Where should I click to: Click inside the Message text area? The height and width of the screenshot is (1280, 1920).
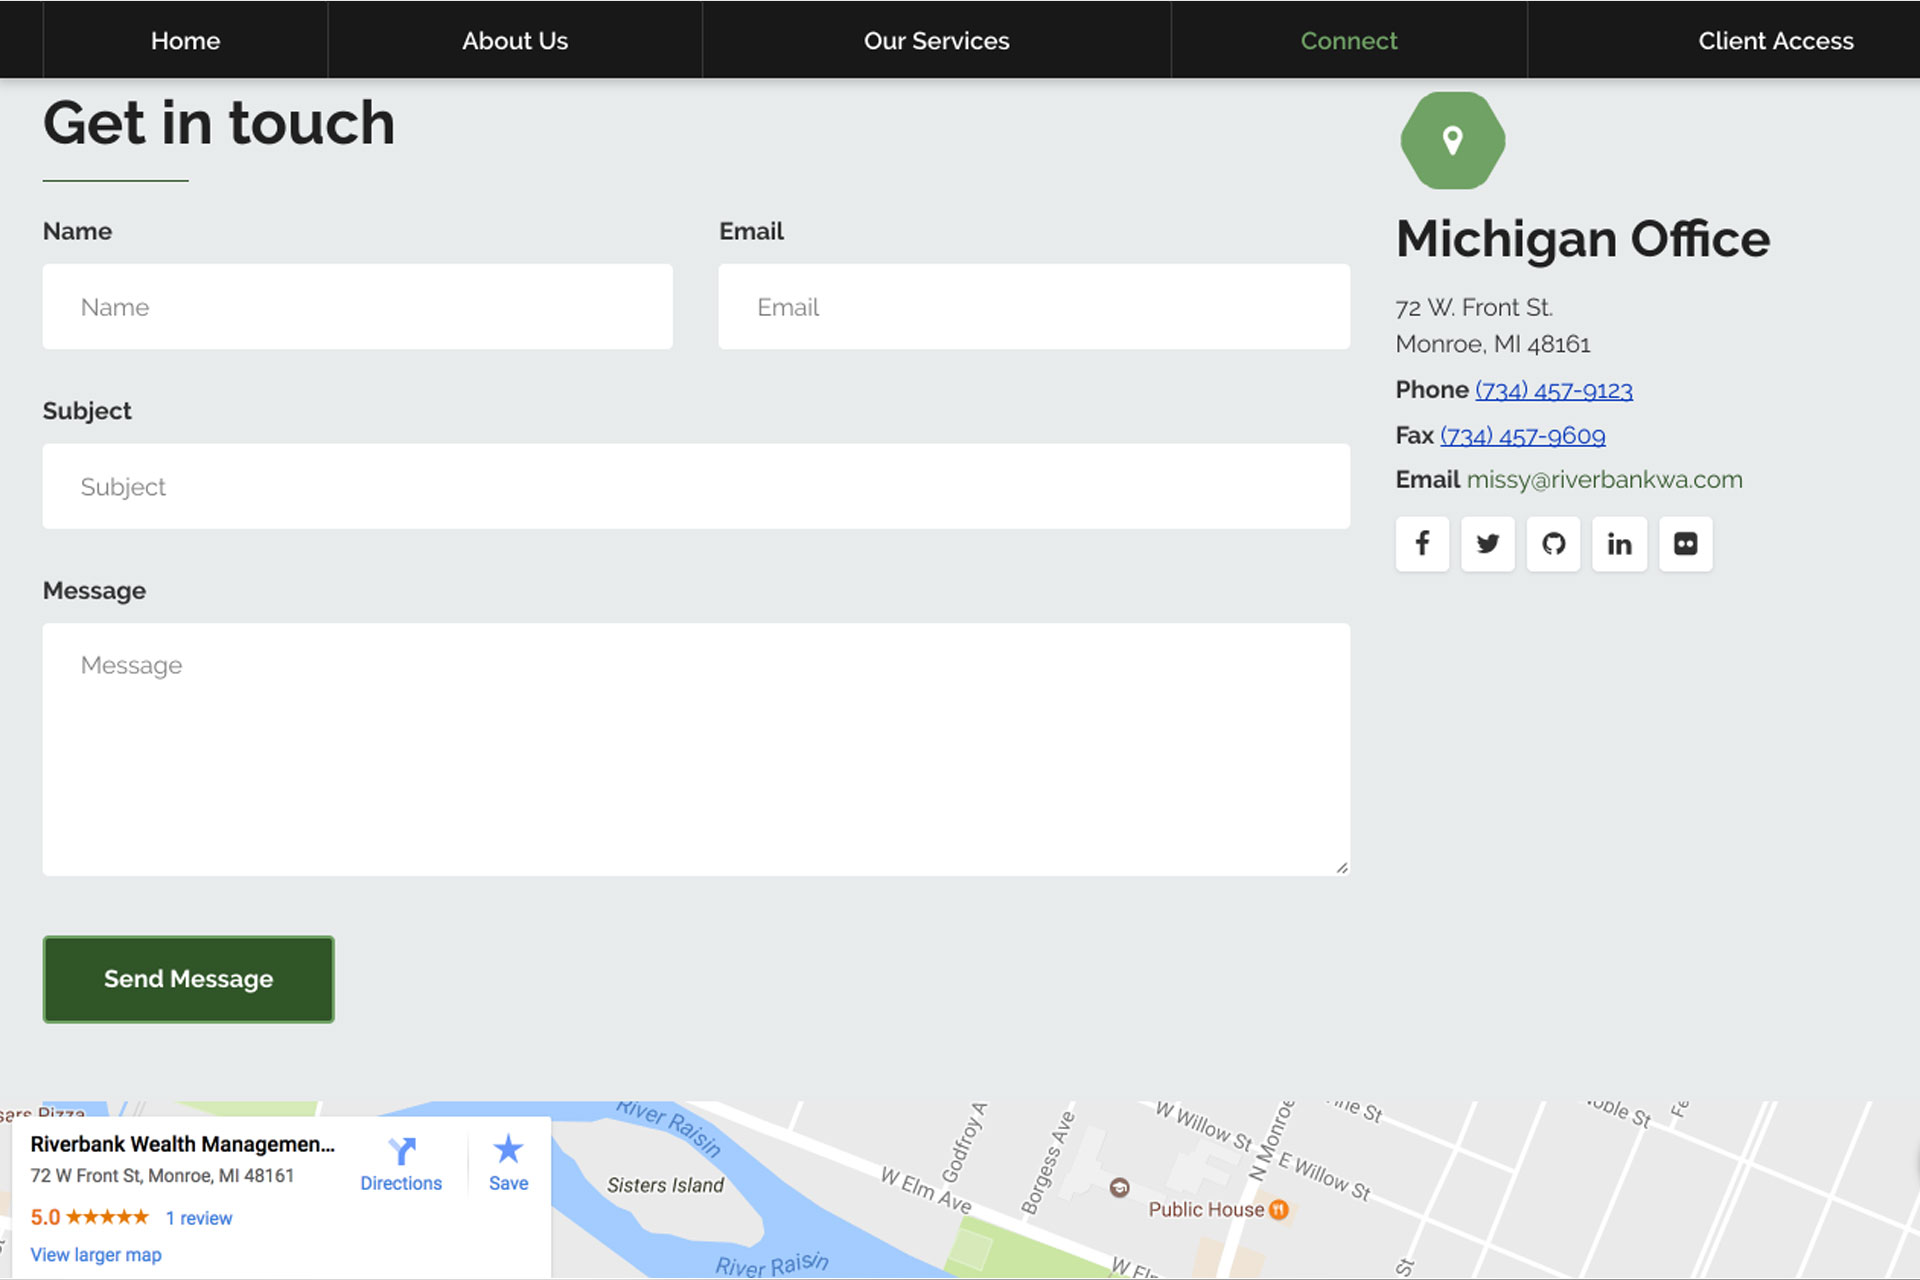point(696,750)
